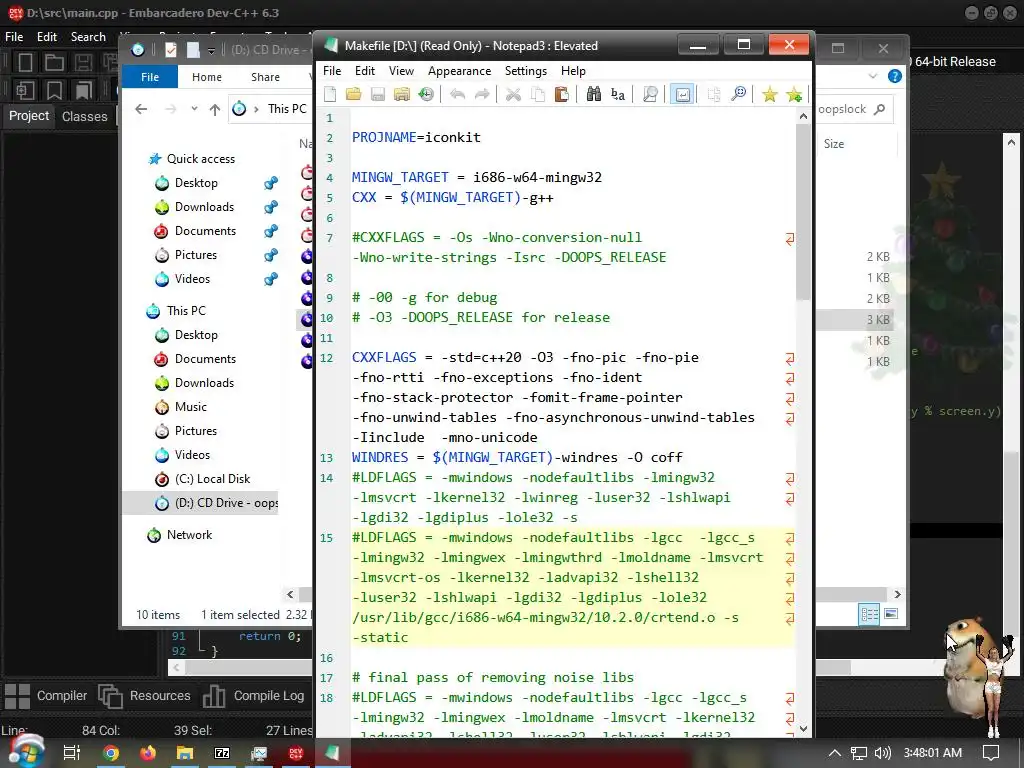Click the Redo arrow in Notepad3 toolbar
This screenshot has width=1024, height=768.
pos(482,95)
